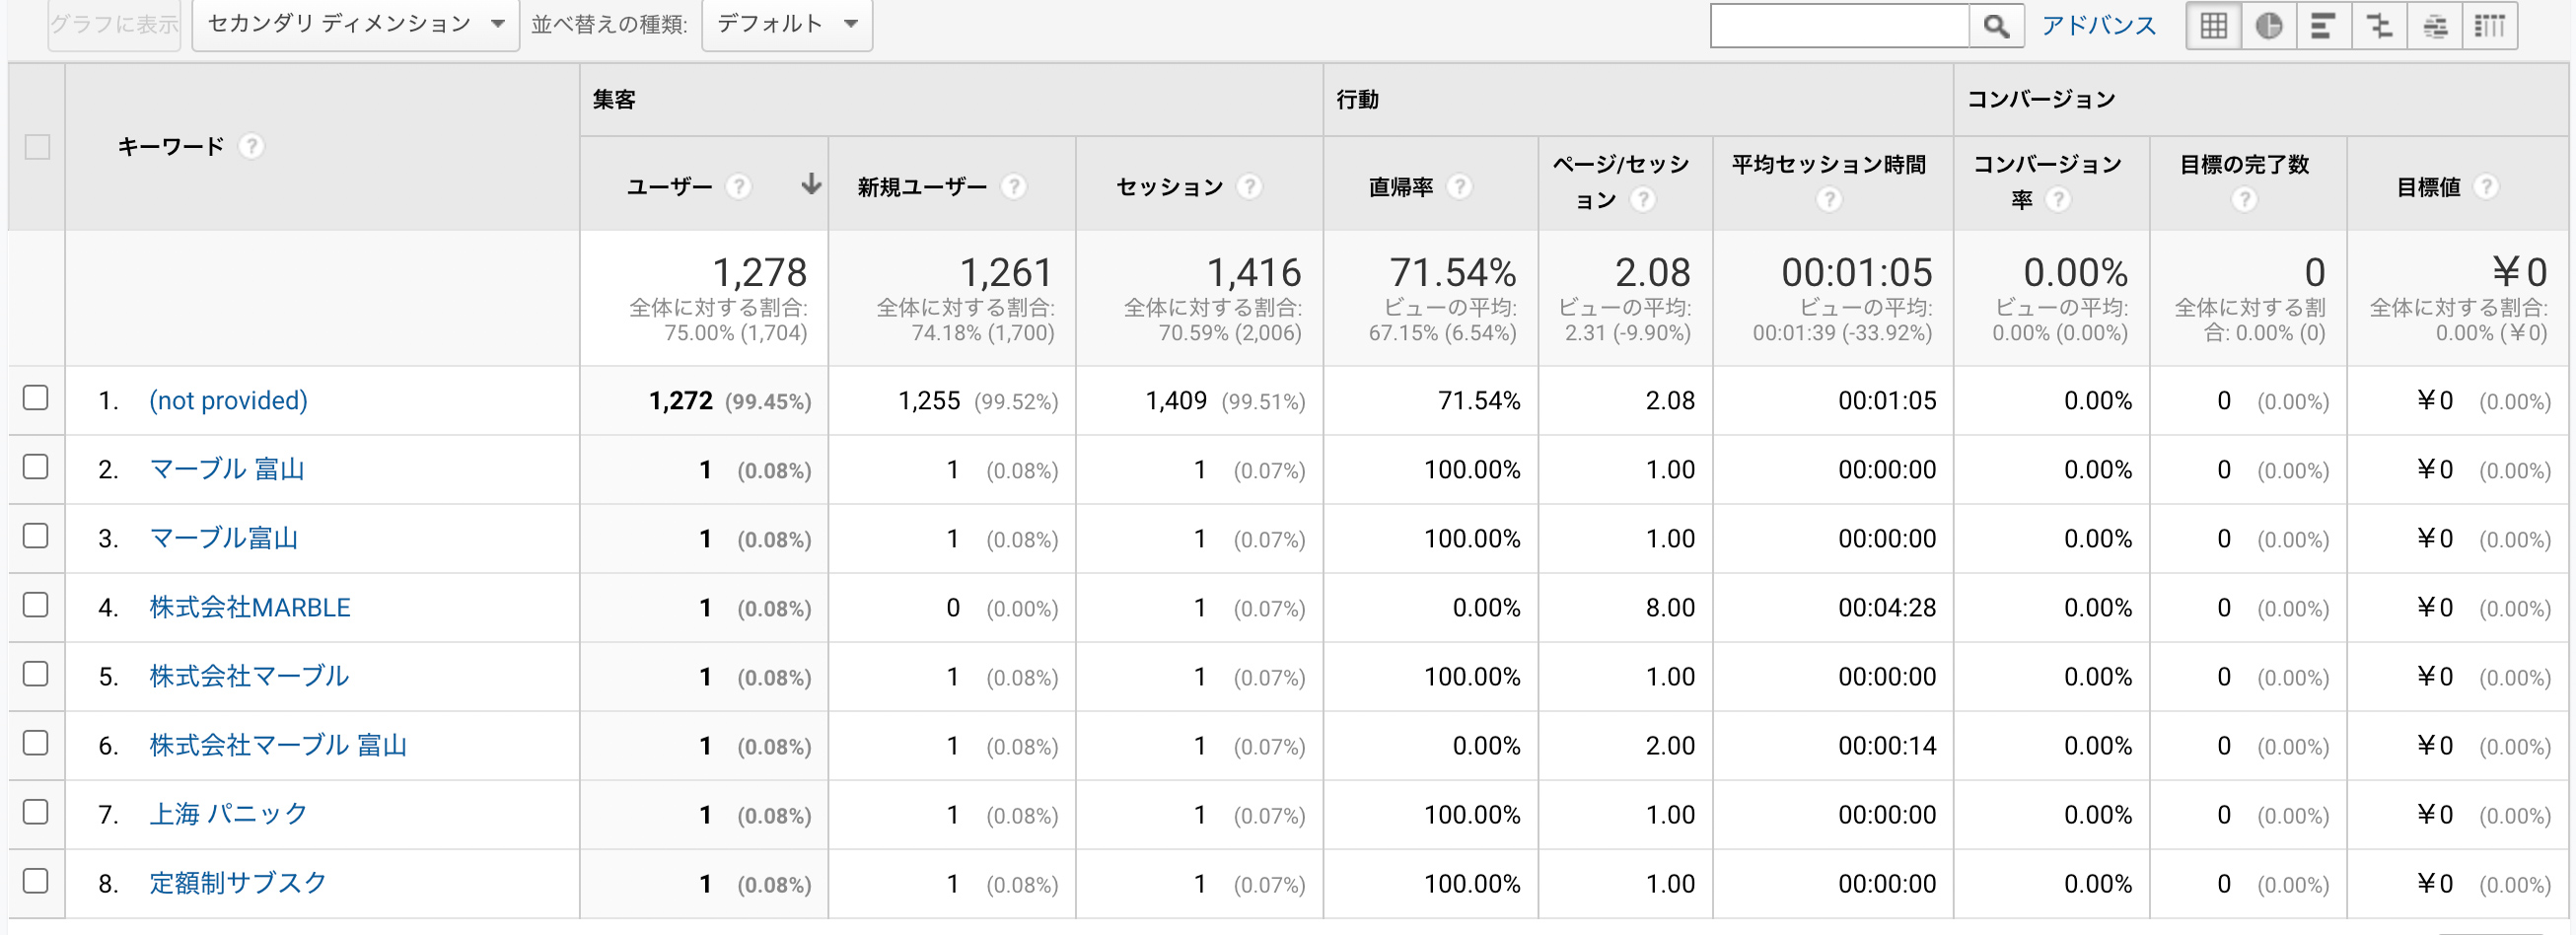Select the pie chart view icon
The height and width of the screenshot is (935, 2576).
coord(2268,26)
